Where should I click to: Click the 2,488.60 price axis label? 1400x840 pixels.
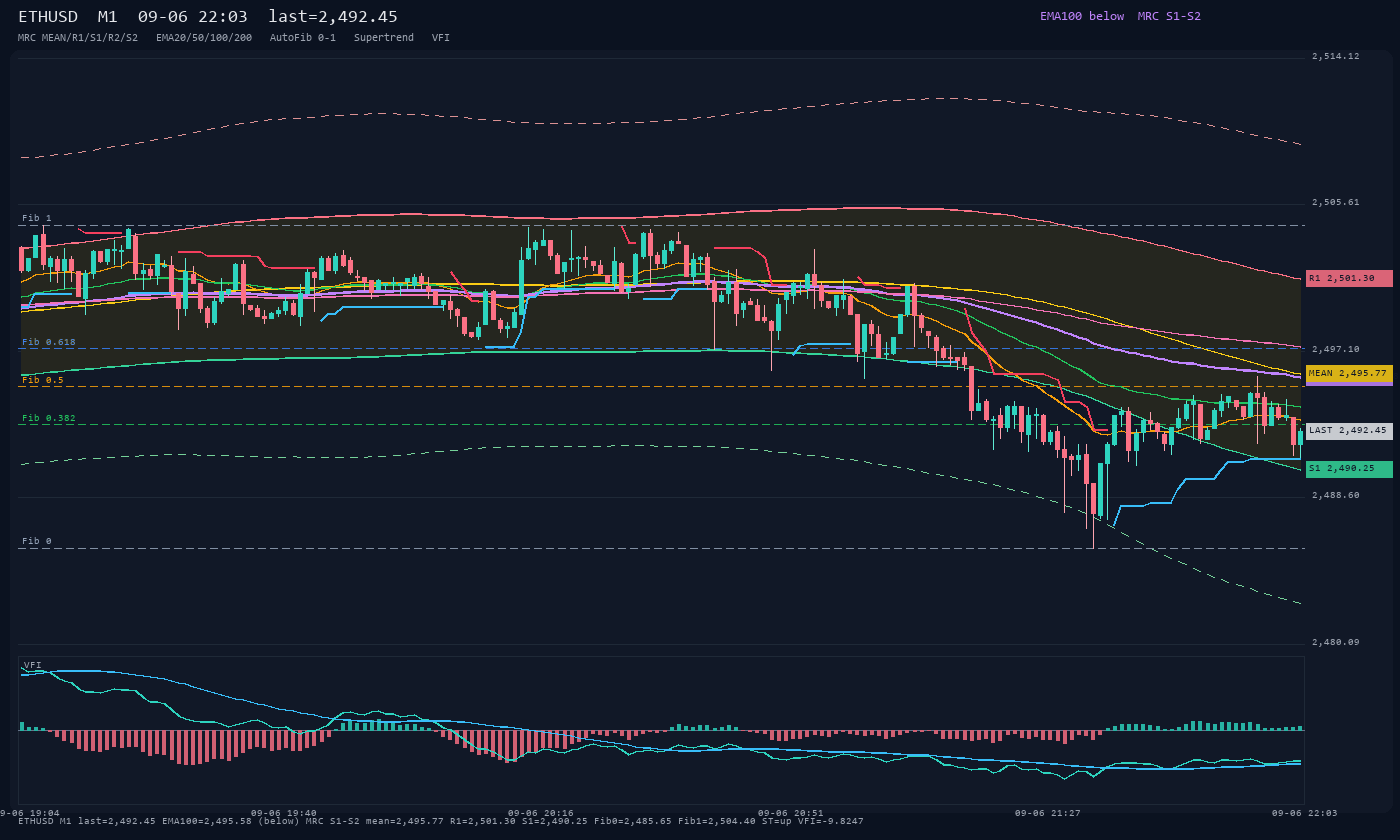(x=1336, y=496)
